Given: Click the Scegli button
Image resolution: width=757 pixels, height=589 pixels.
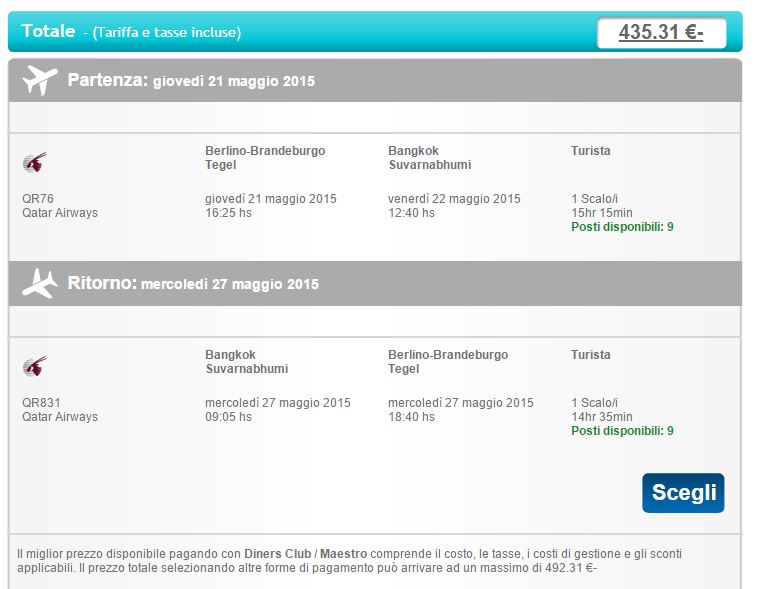Looking at the screenshot, I should click(683, 492).
